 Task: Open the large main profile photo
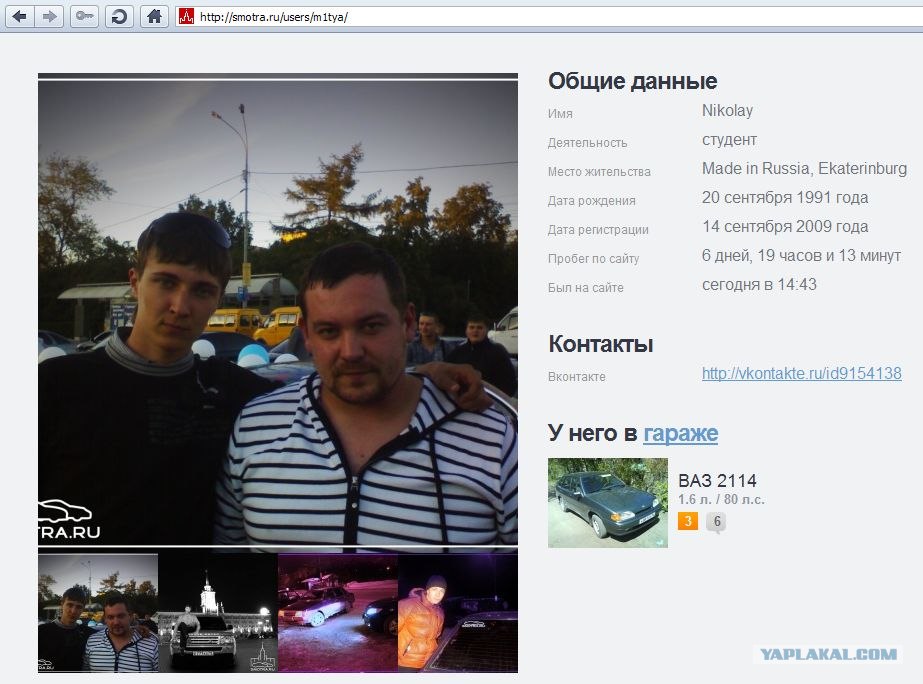point(278,312)
